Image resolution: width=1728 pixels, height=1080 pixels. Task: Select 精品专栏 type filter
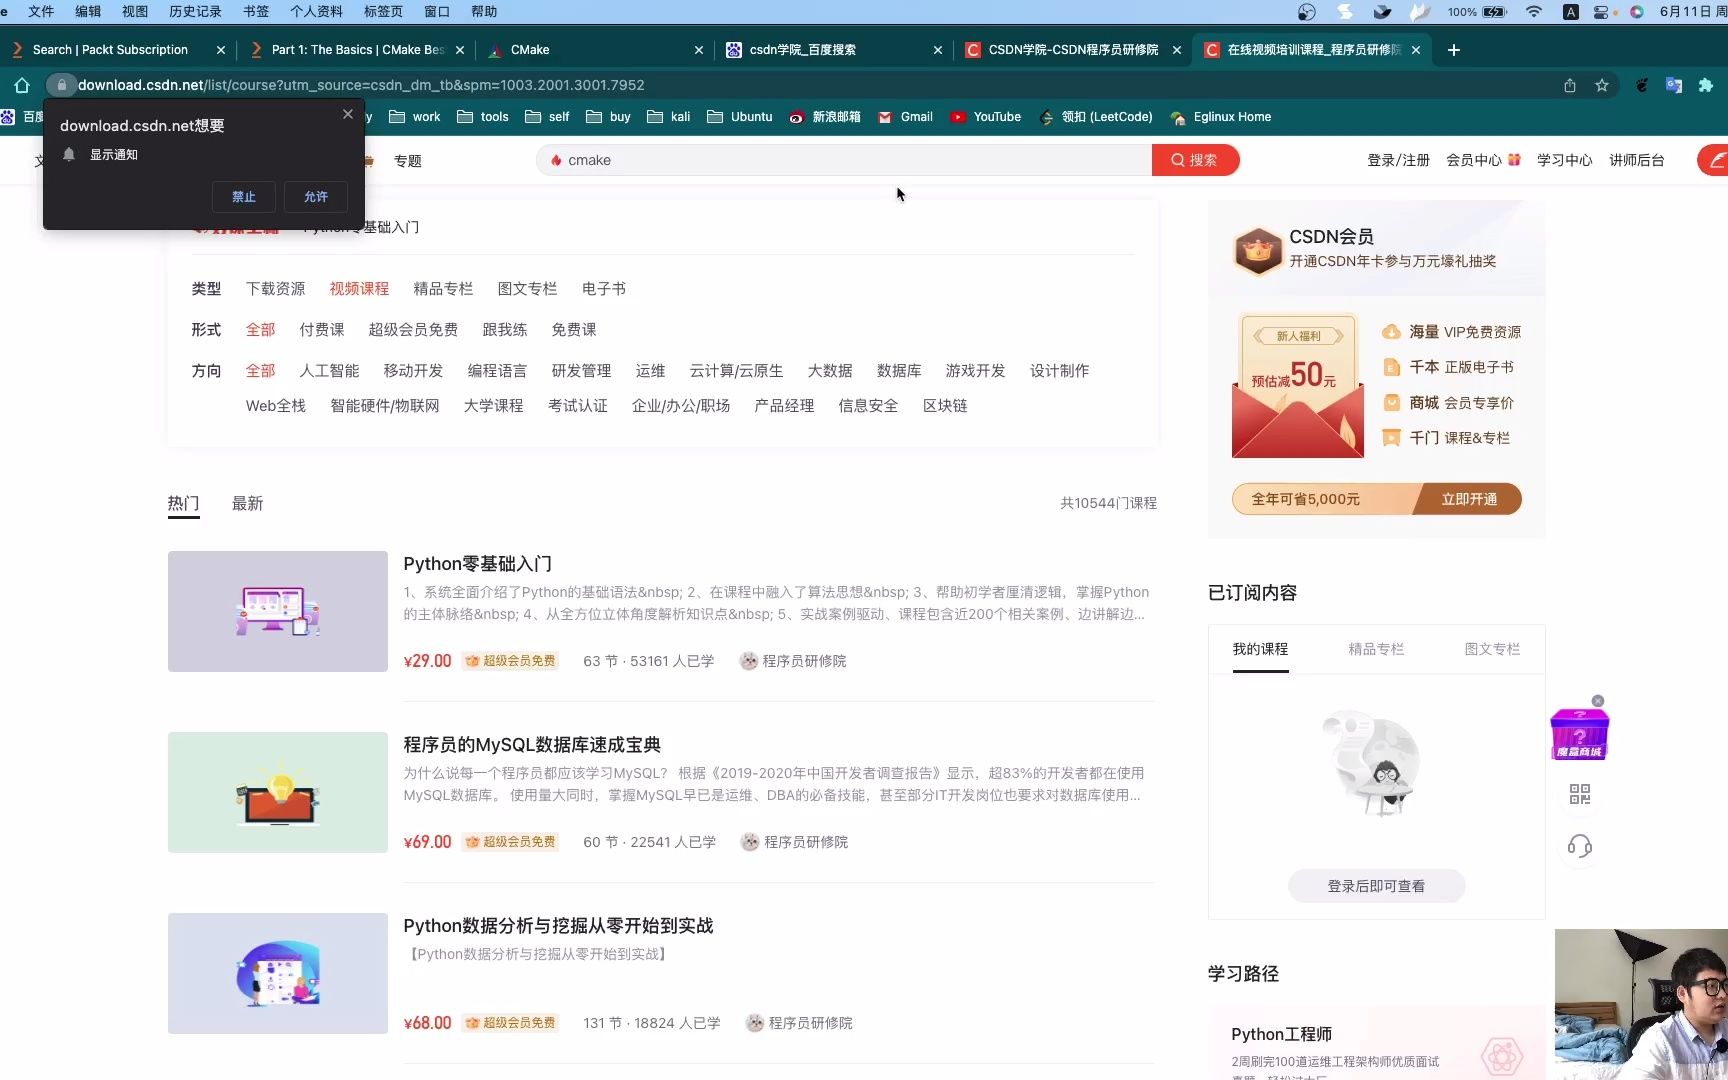click(x=443, y=289)
